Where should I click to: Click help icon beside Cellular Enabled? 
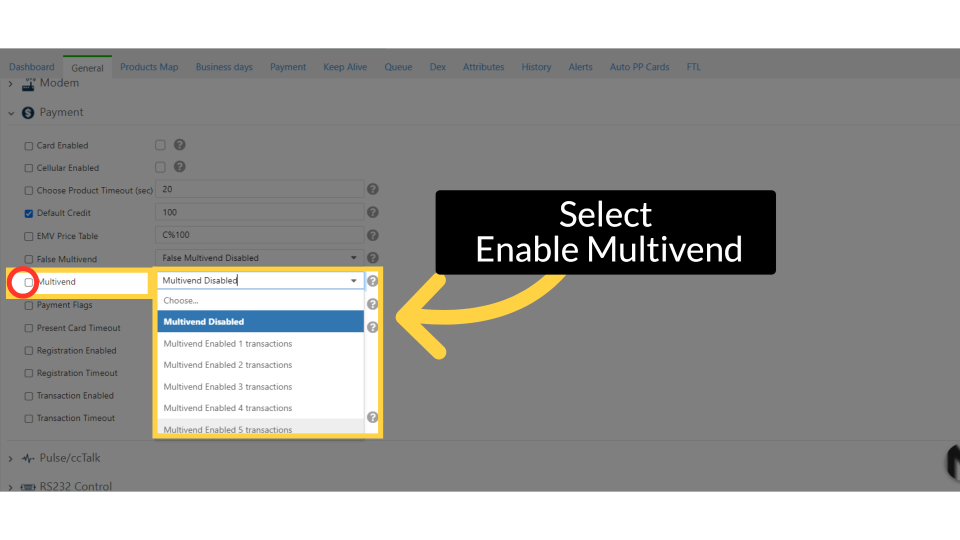point(180,167)
